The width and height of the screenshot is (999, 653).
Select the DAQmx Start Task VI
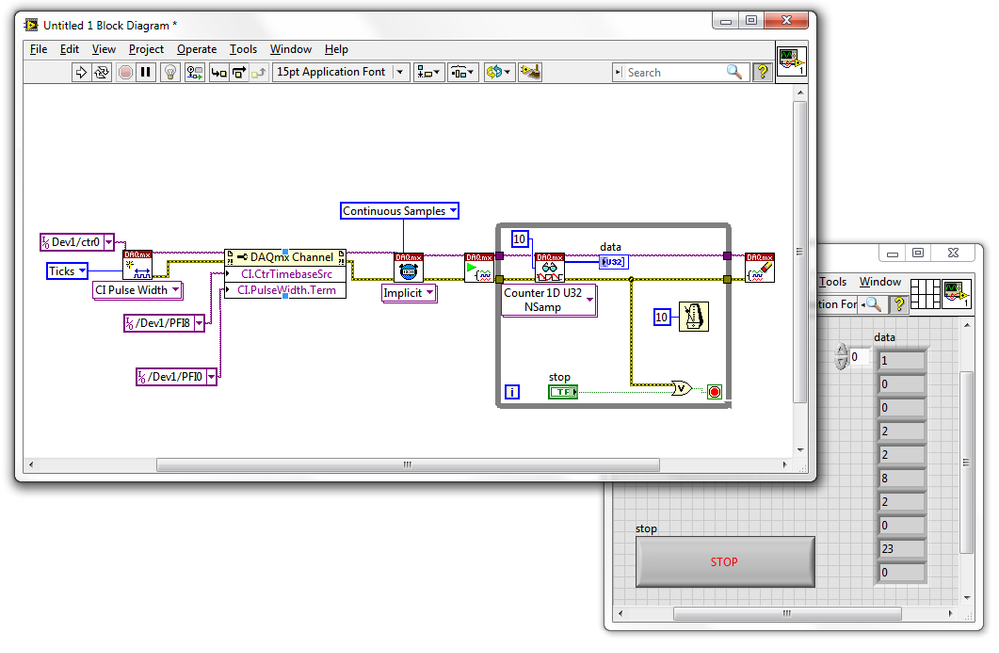coord(479,268)
